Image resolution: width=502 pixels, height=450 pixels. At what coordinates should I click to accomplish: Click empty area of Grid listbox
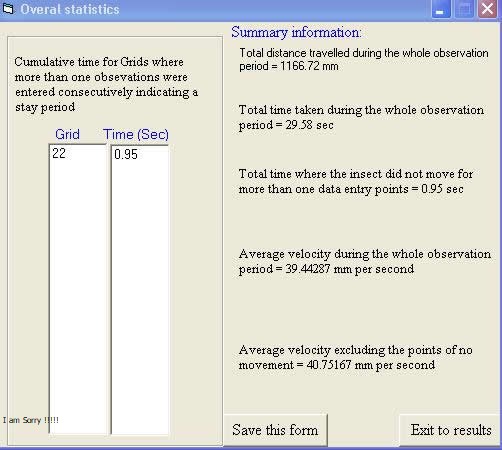coord(78,293)
